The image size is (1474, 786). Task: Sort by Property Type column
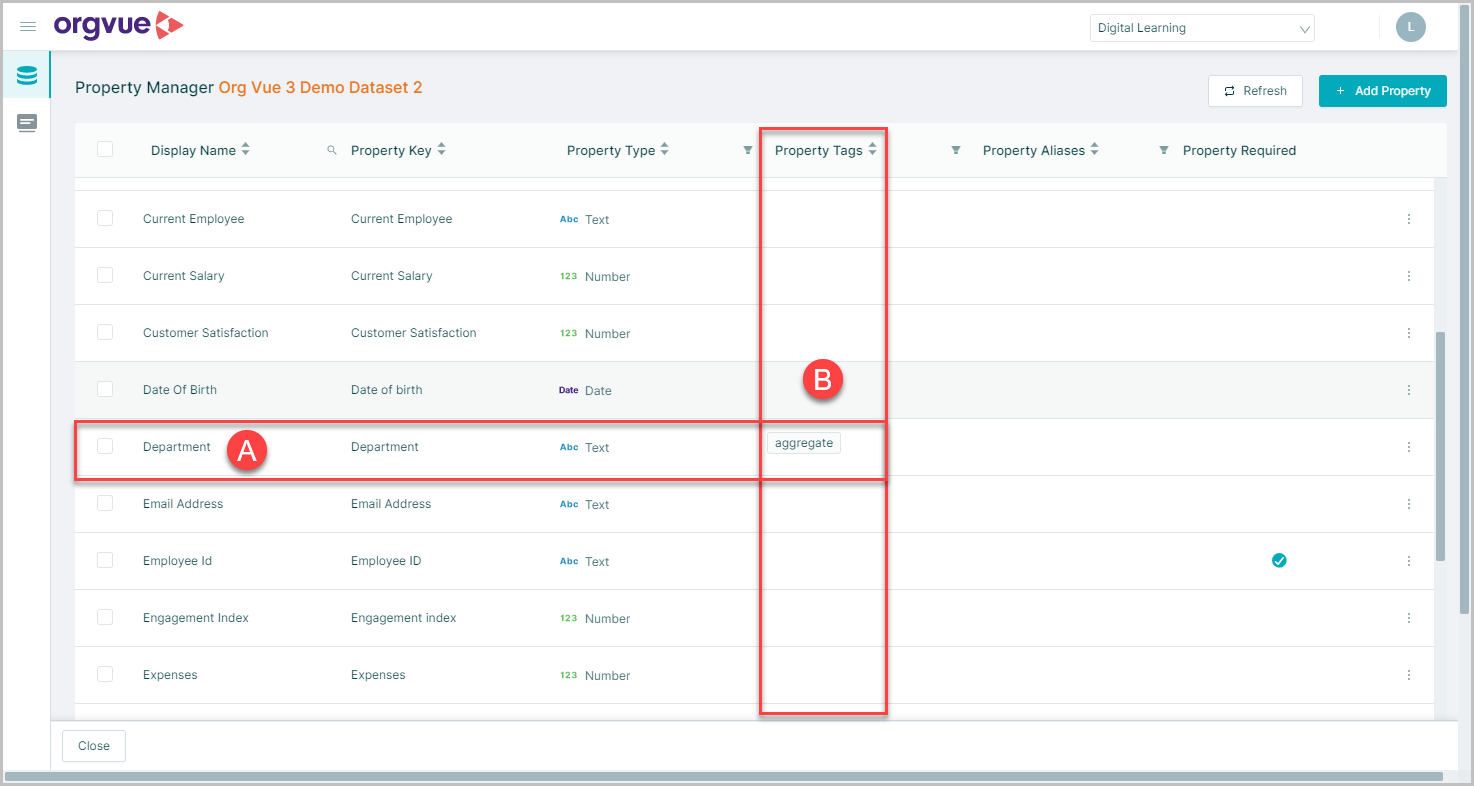point(665,150)
